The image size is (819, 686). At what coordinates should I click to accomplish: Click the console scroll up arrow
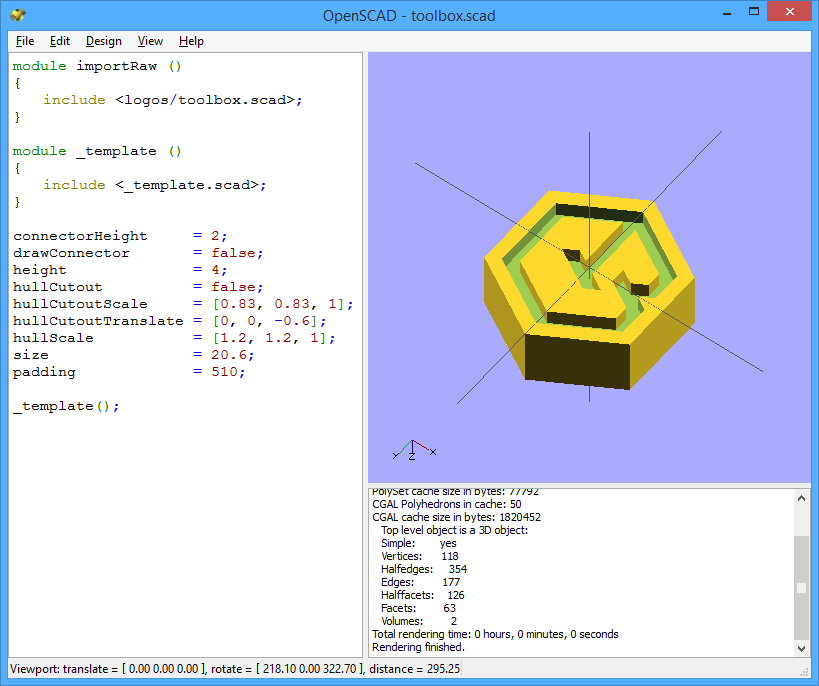pyautogui.click(x=801, y=498)
